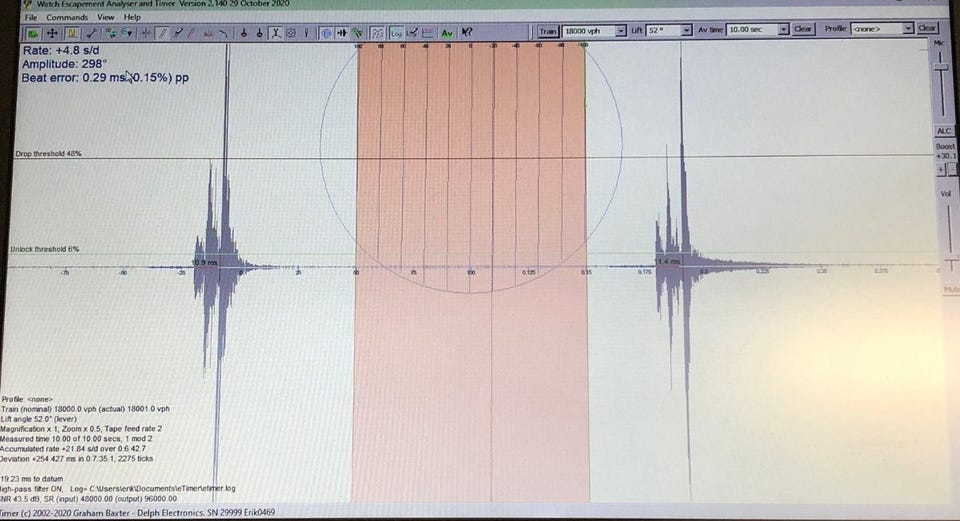This screenshot has width=960, height=521.
Task: Click Clear button next to Av time
Action: pyautogui.click(x=803, y=29)
